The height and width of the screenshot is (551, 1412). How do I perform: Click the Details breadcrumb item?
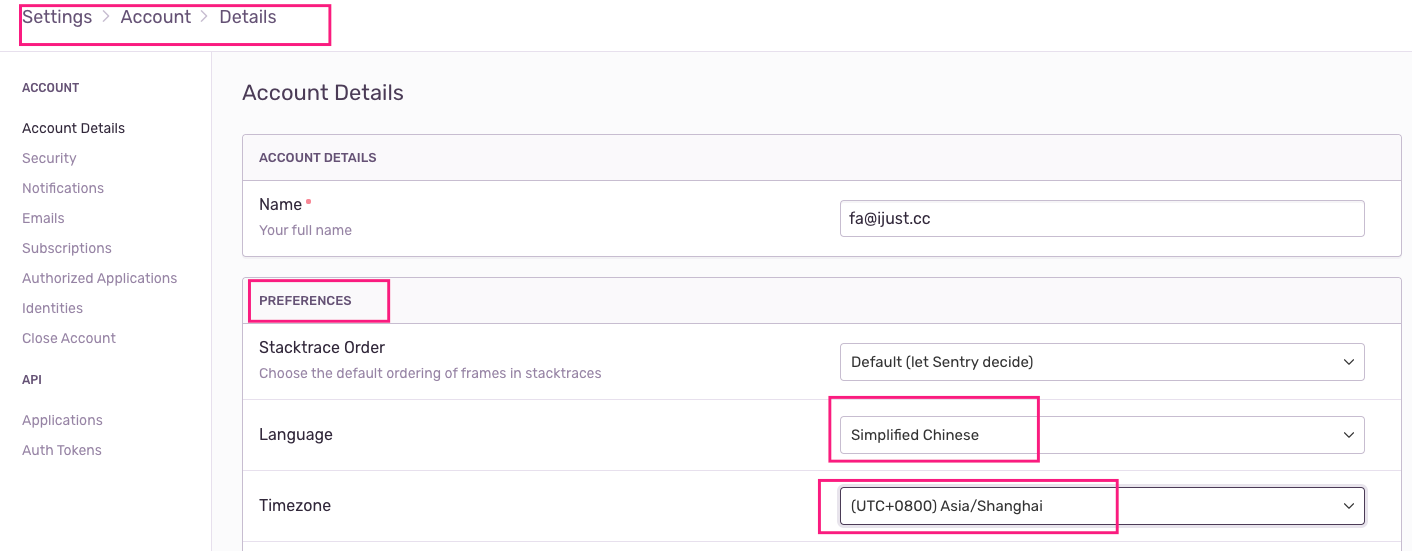coord(248,17)
